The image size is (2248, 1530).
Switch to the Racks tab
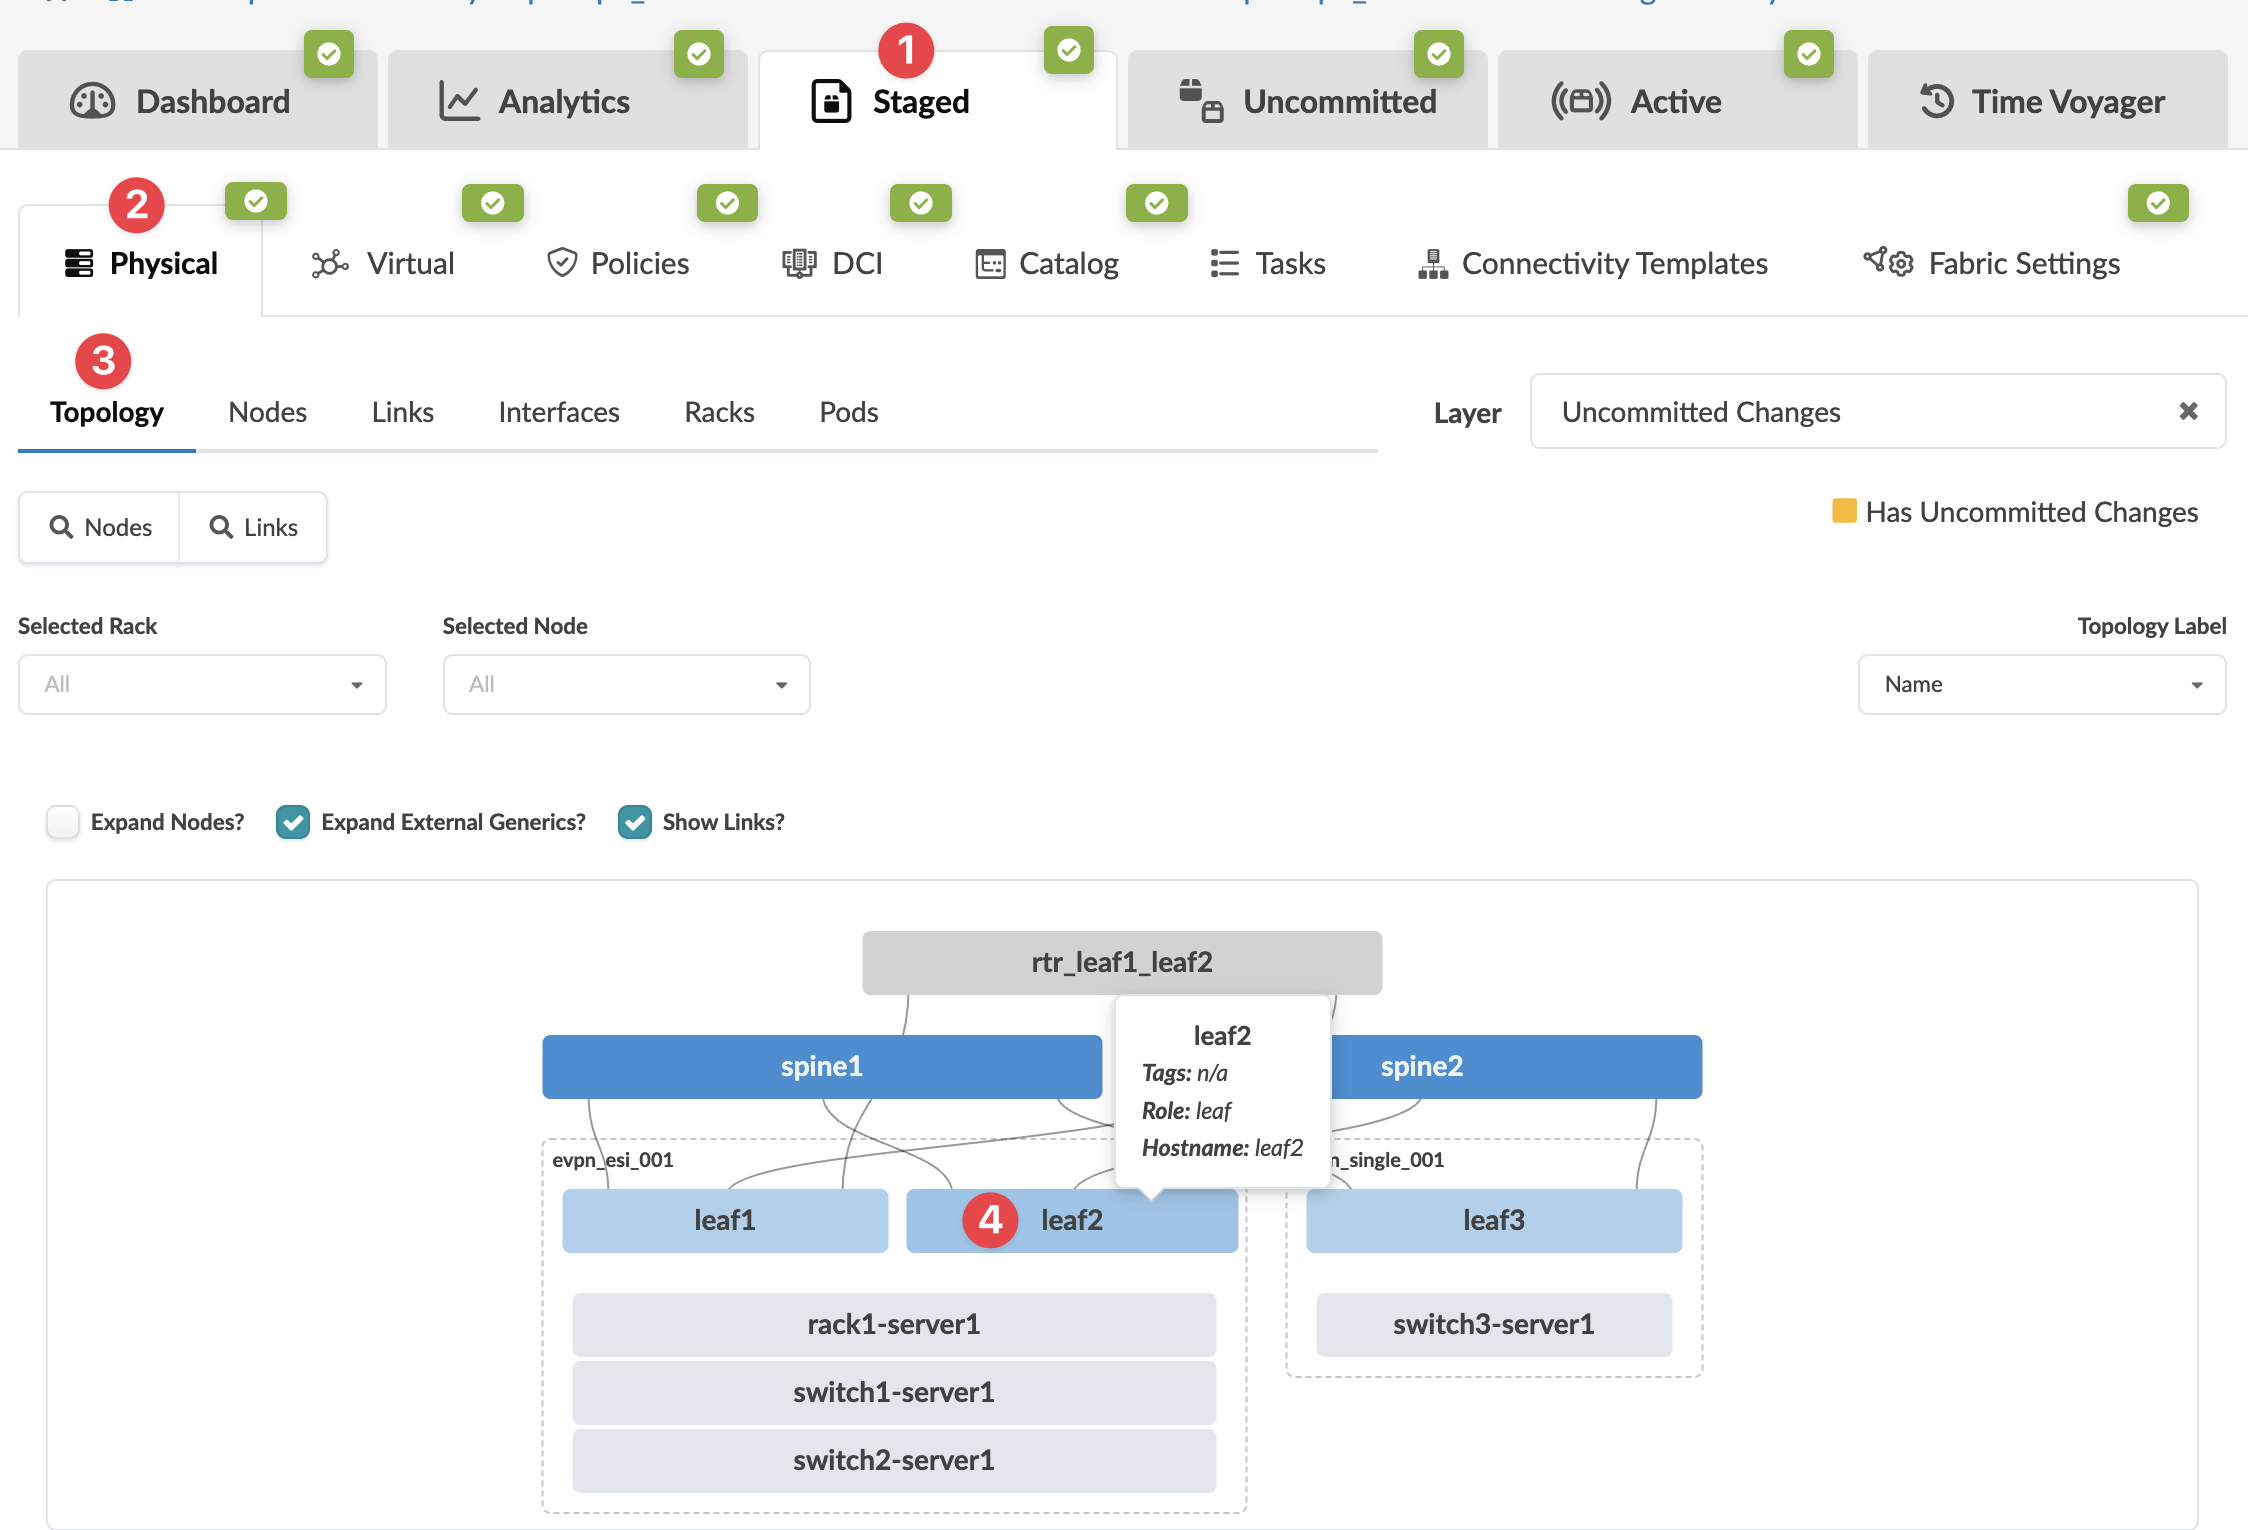pyautogui.click(x=719, y=412)
